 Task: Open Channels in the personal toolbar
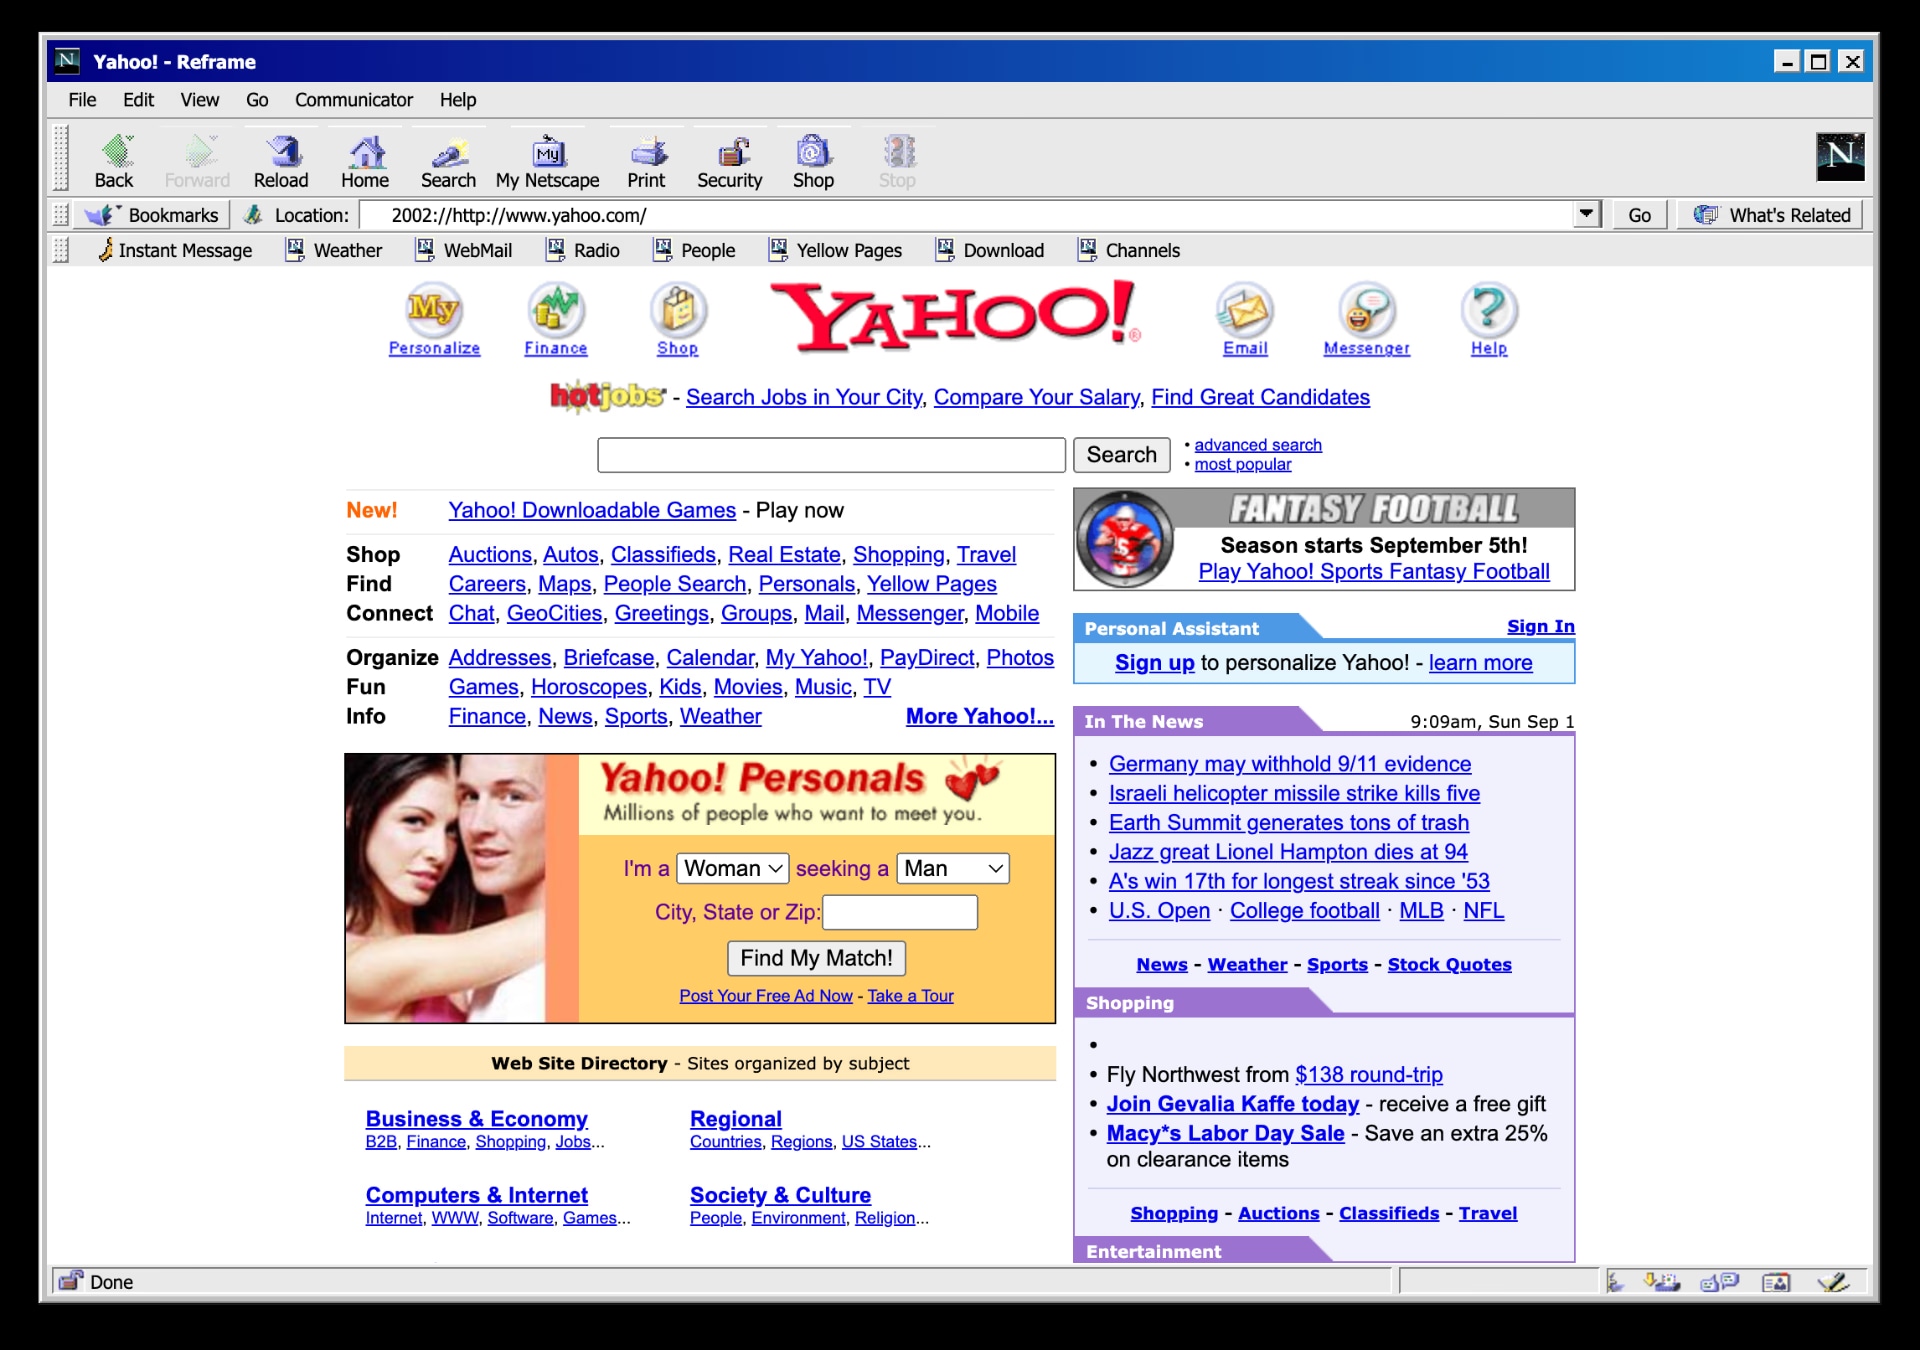point(1129,250)
